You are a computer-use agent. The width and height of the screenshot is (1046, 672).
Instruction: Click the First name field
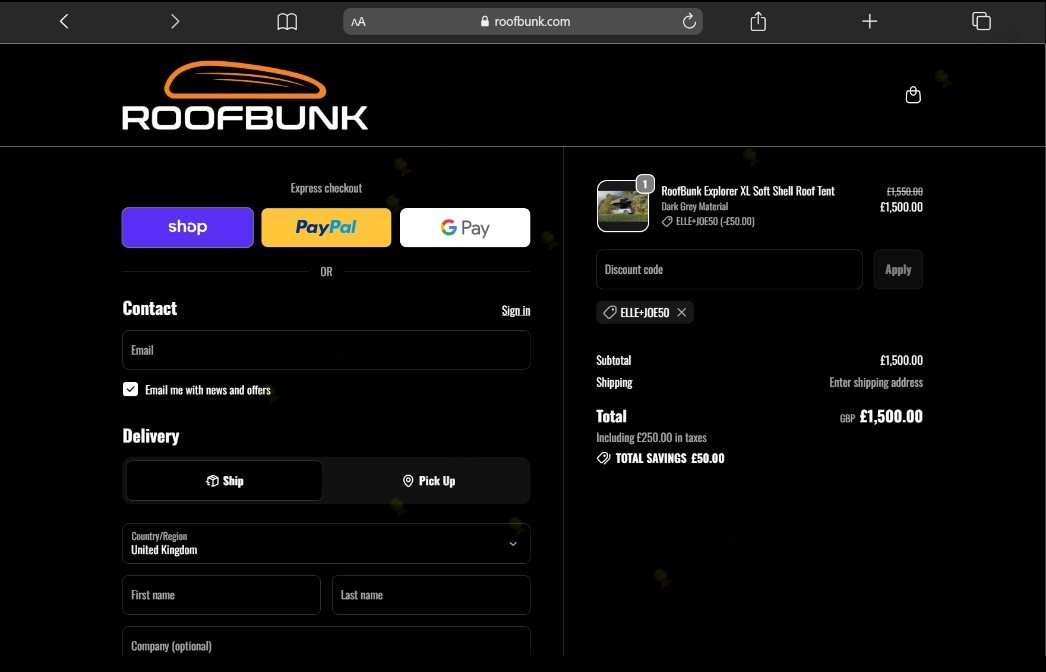(221, 595)
